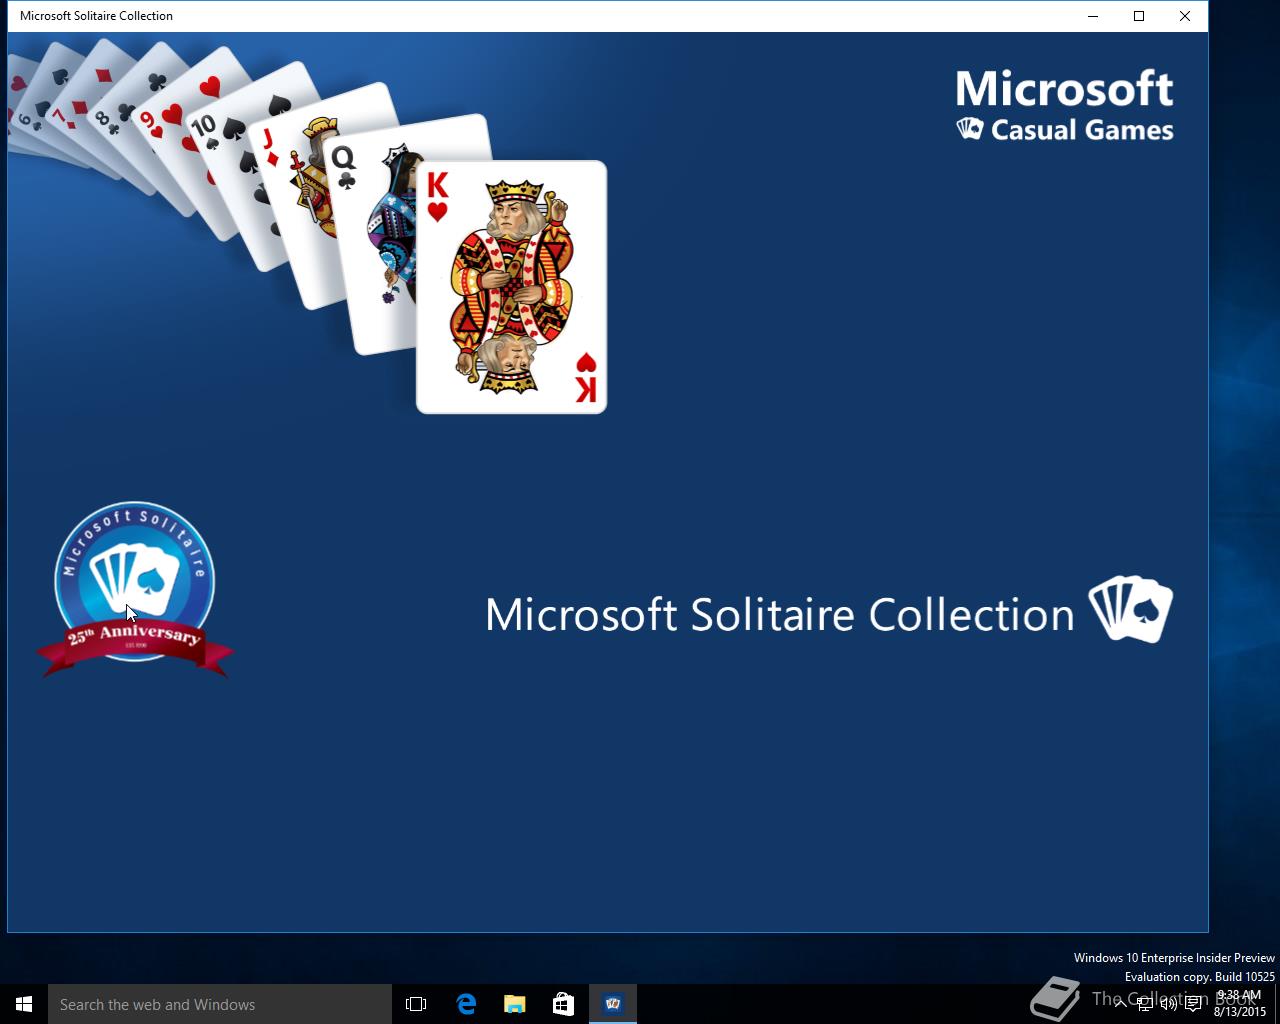Minimize the Microsoft Solitaire Collection window
The width and height of the screenshot is (1280, 1024).
point(1093,16)
